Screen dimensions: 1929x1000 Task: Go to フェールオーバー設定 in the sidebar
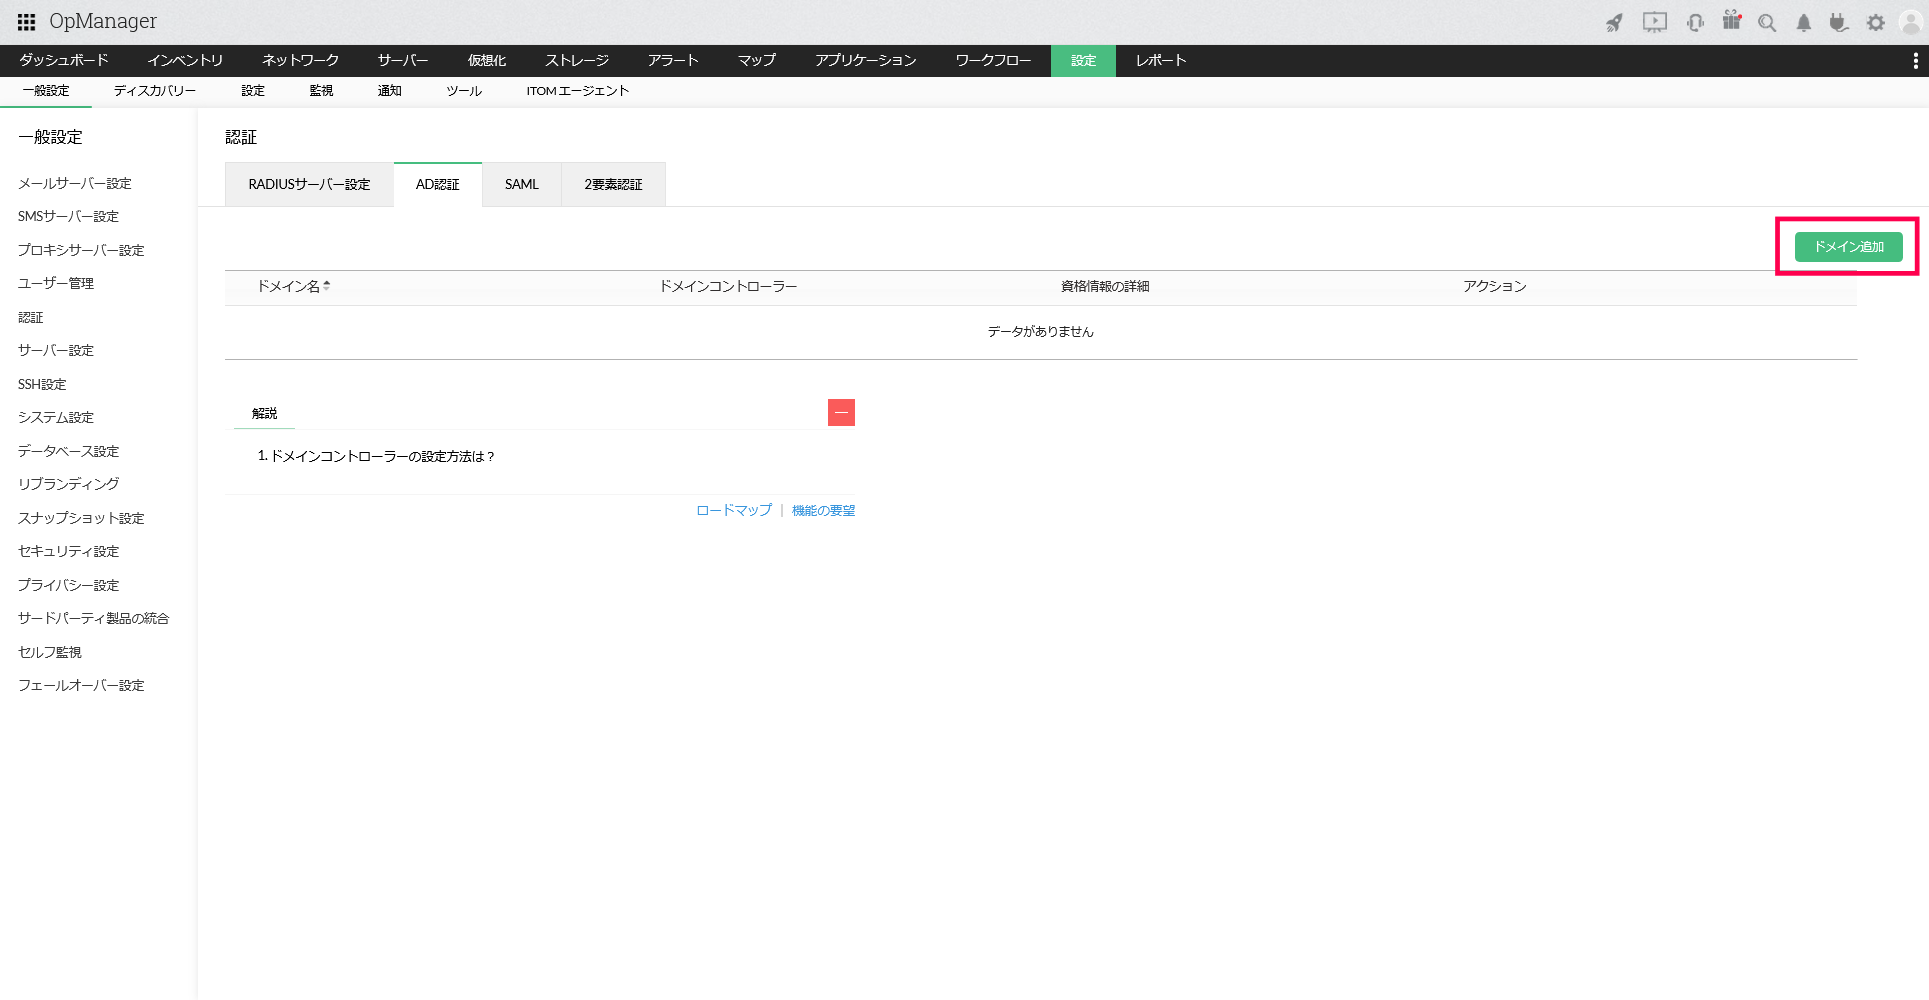[81, 686]
